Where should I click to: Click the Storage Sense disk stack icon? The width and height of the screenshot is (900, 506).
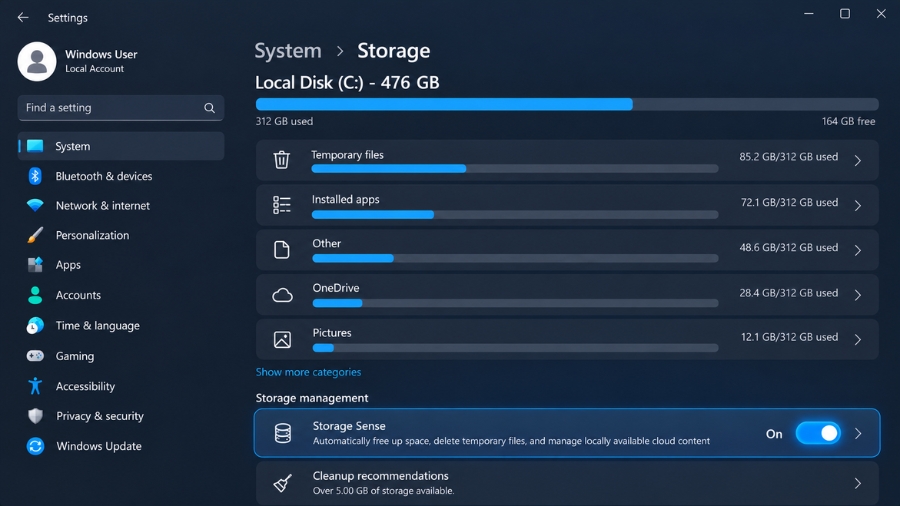(x=283, y=433)
